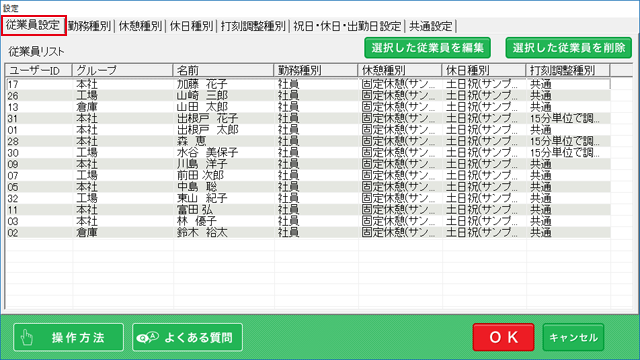Go to the 共通設定 tab
The width and height of the screenshot is (640, 360).
click(431, 26)
